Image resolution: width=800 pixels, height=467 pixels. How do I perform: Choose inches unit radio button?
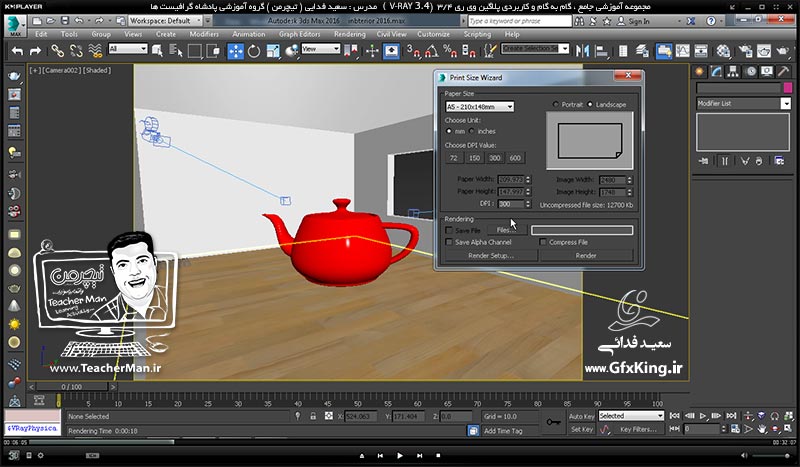(471, 131)
